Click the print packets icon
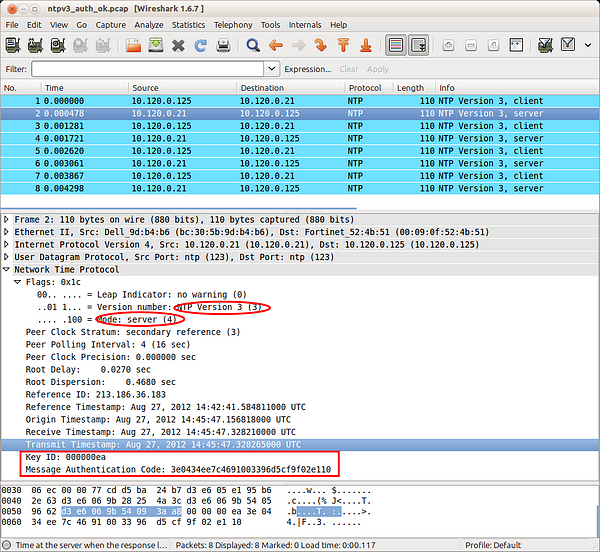This screenshot has height=552, width=600. [x=223, y=45]
